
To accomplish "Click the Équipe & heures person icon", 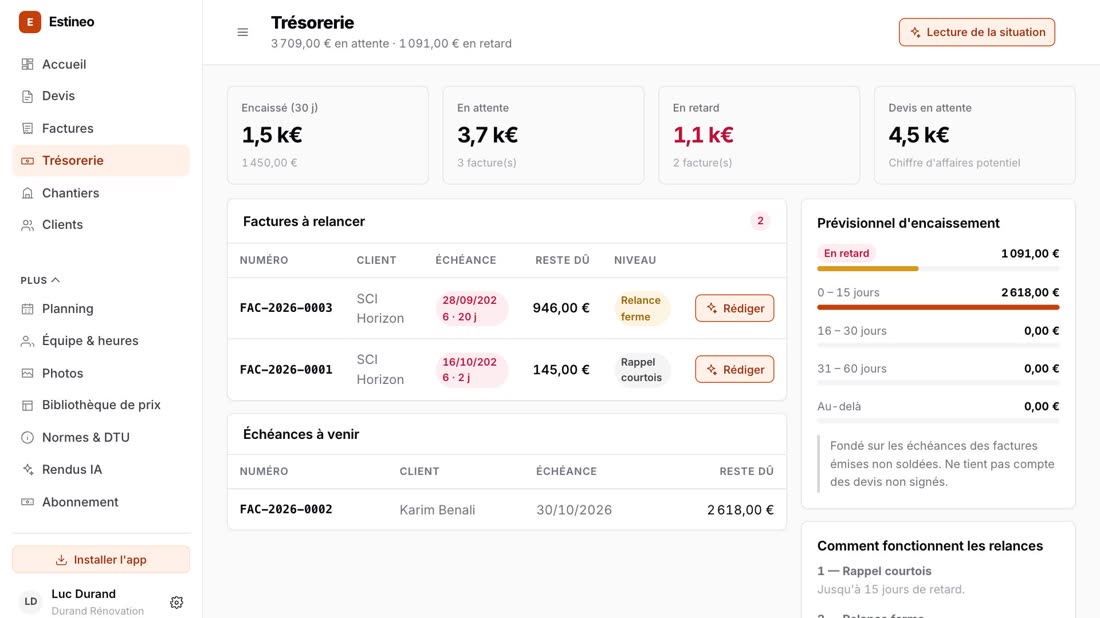I will pos(27,341).
